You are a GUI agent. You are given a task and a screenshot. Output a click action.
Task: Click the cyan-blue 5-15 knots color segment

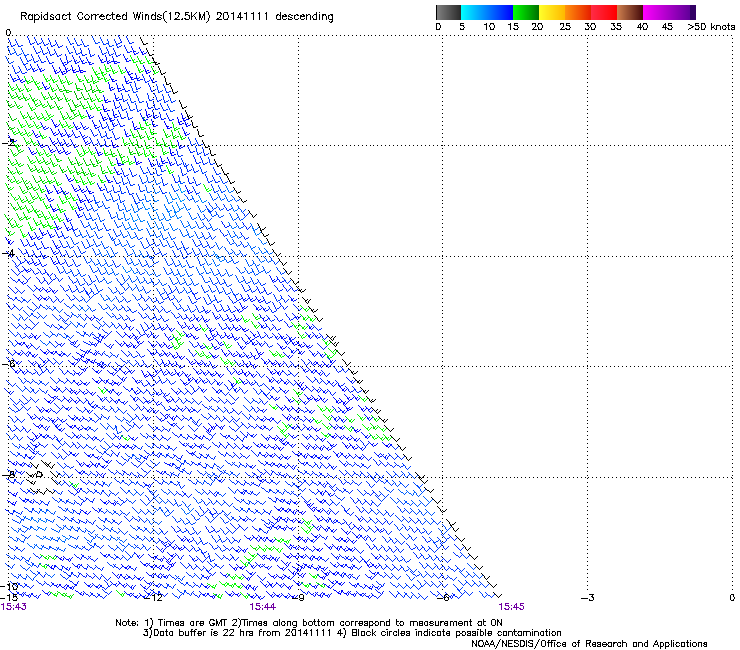click(487, 12)
